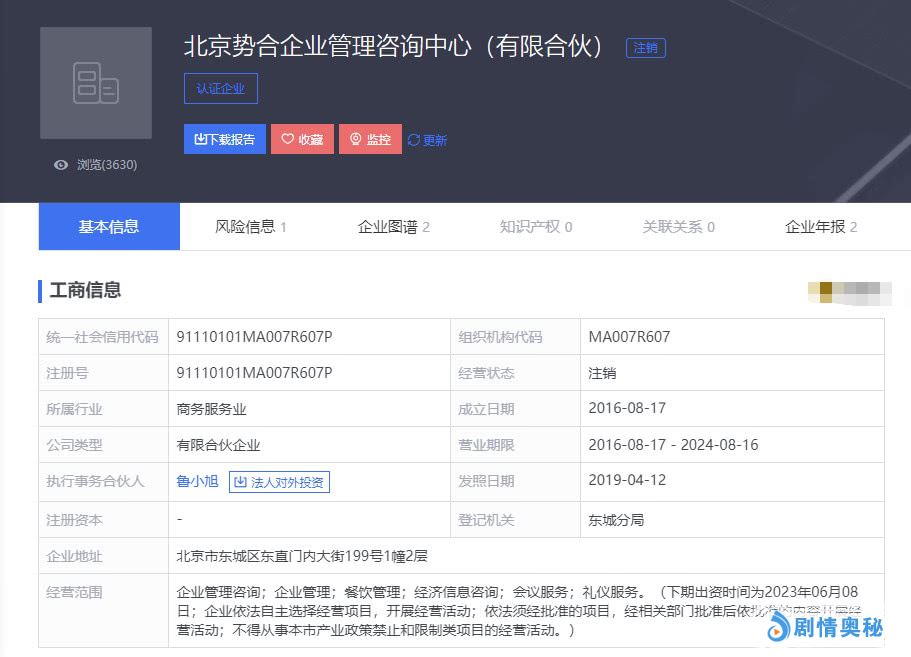Click the icon inside the 法人对外投资 button
The width and height of the screenshot is (911, 657).
tap(240, 482)
